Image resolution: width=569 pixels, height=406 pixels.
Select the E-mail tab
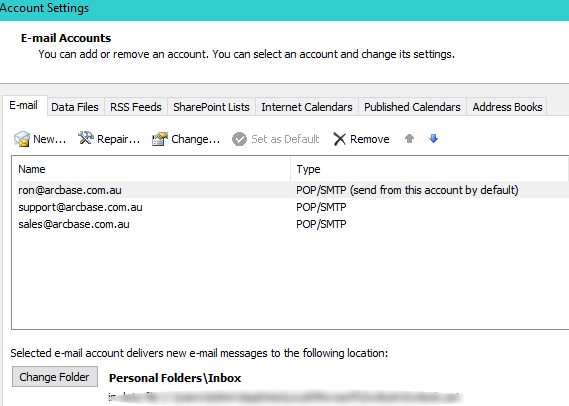(x=24, y=106)
